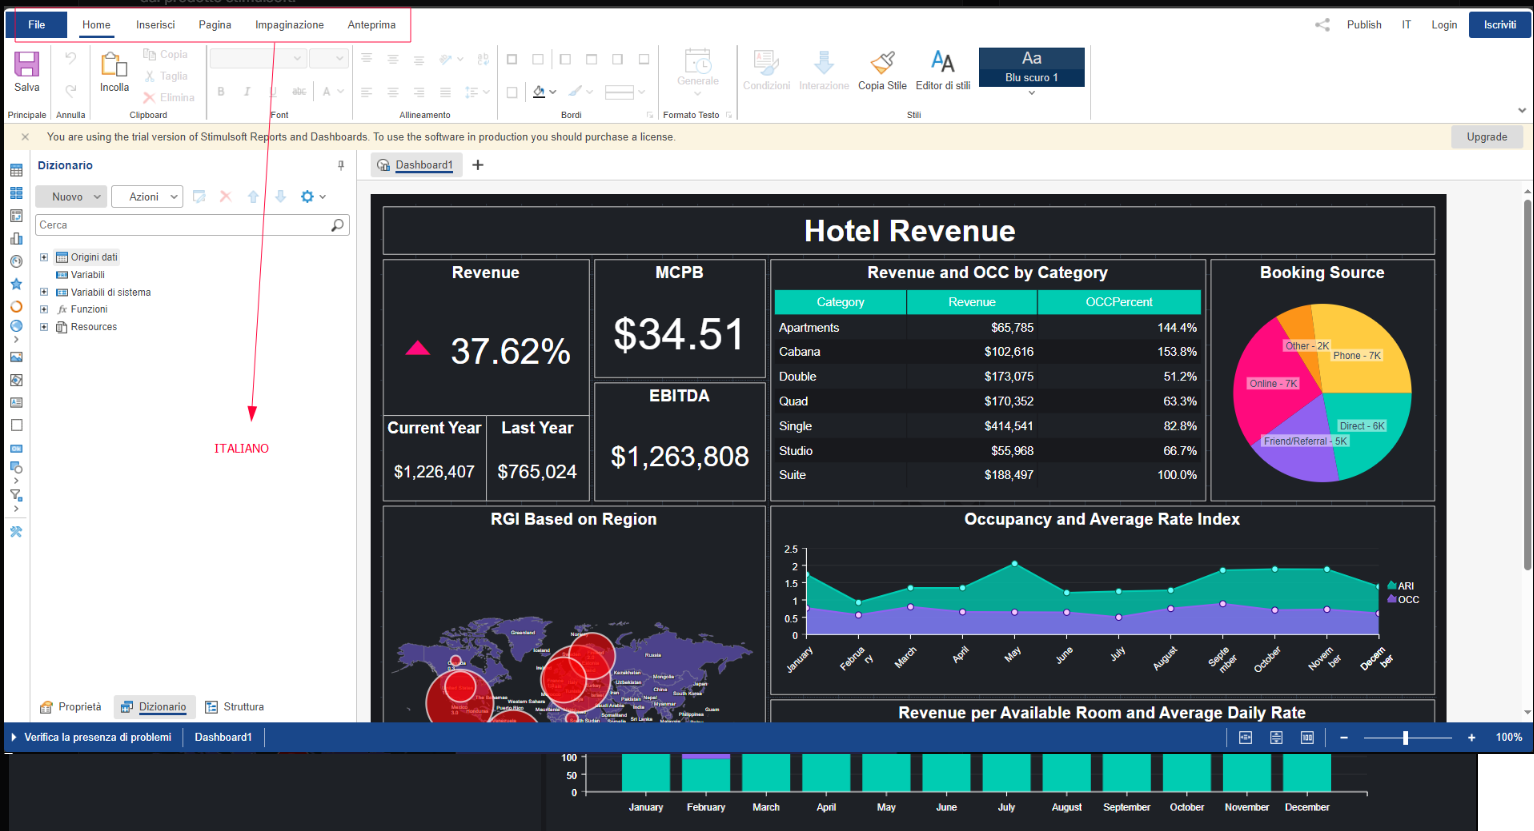Click the 100% zoom icon in status bar

coord(1307,737)
